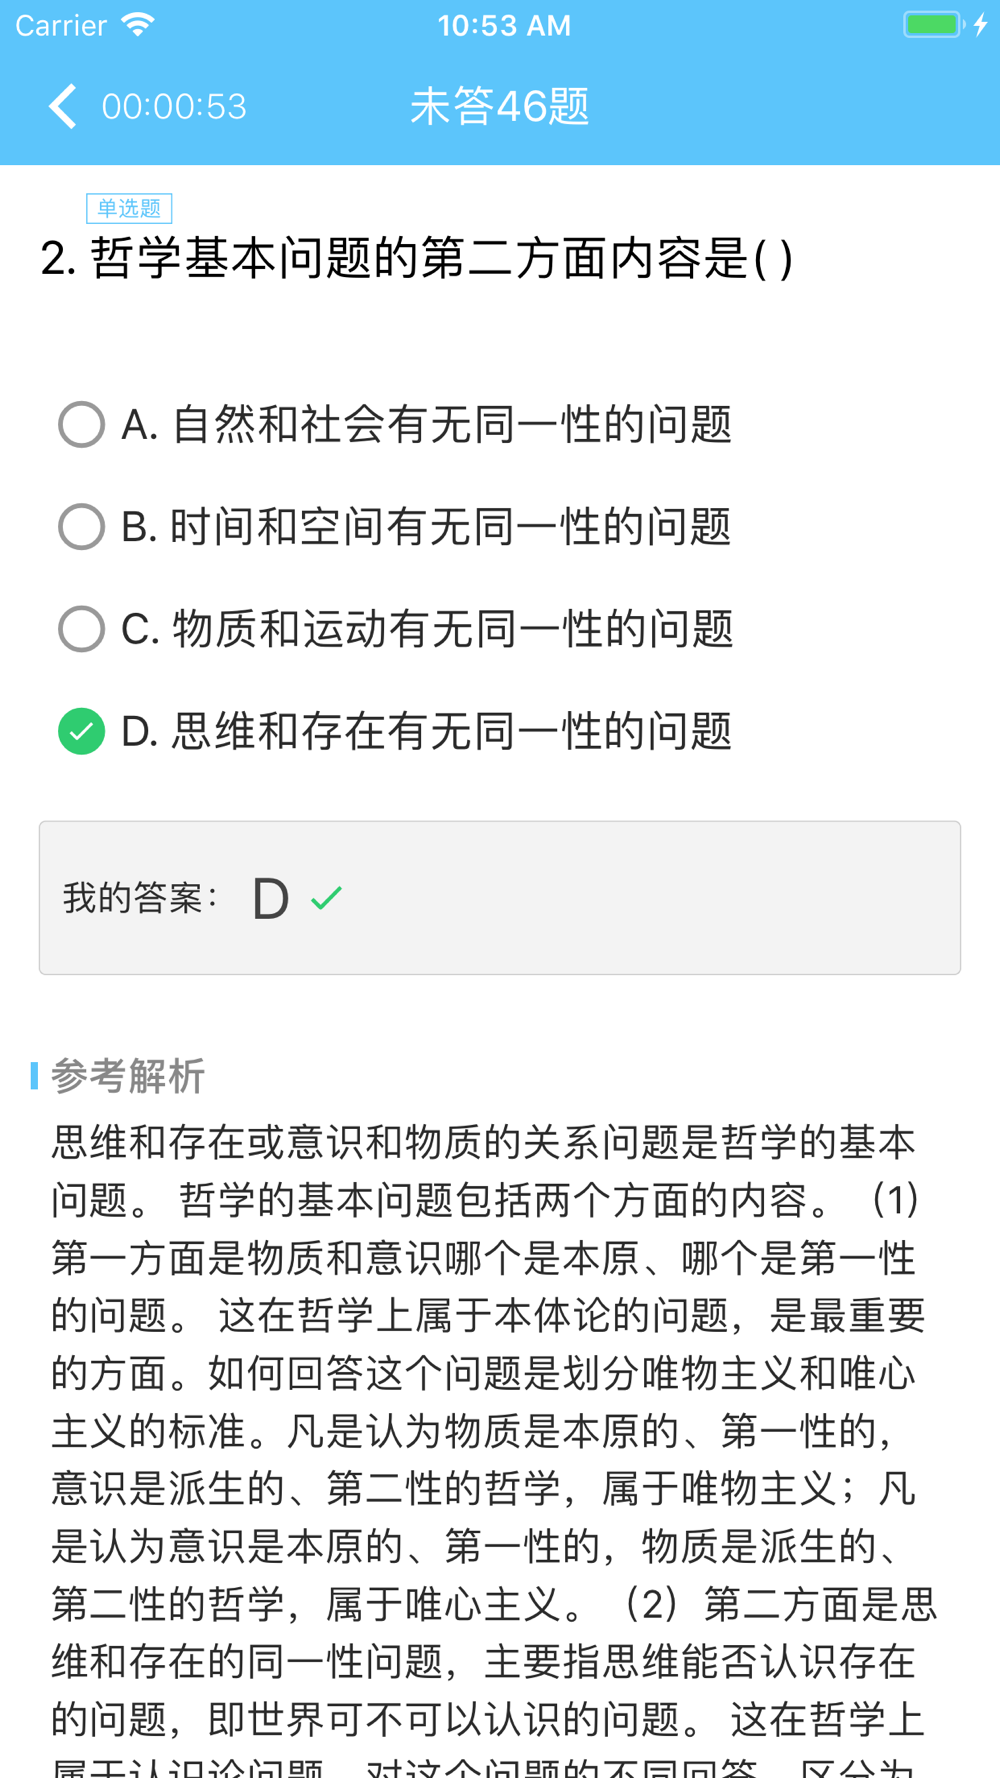Click the green checkmark beside answer D
Viewport: 1000px width, 1778px height.
326,898
